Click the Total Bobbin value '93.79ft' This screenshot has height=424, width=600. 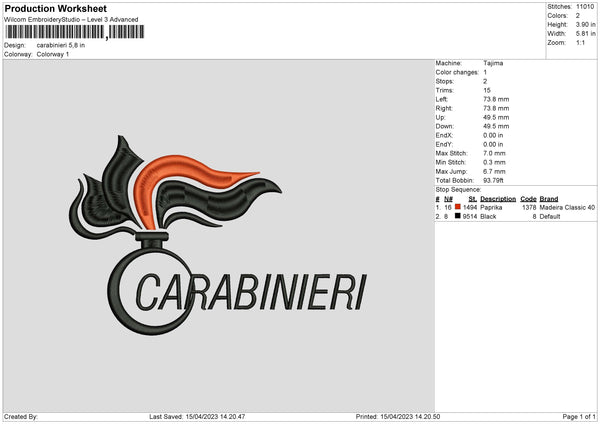[x=494, y=180]
